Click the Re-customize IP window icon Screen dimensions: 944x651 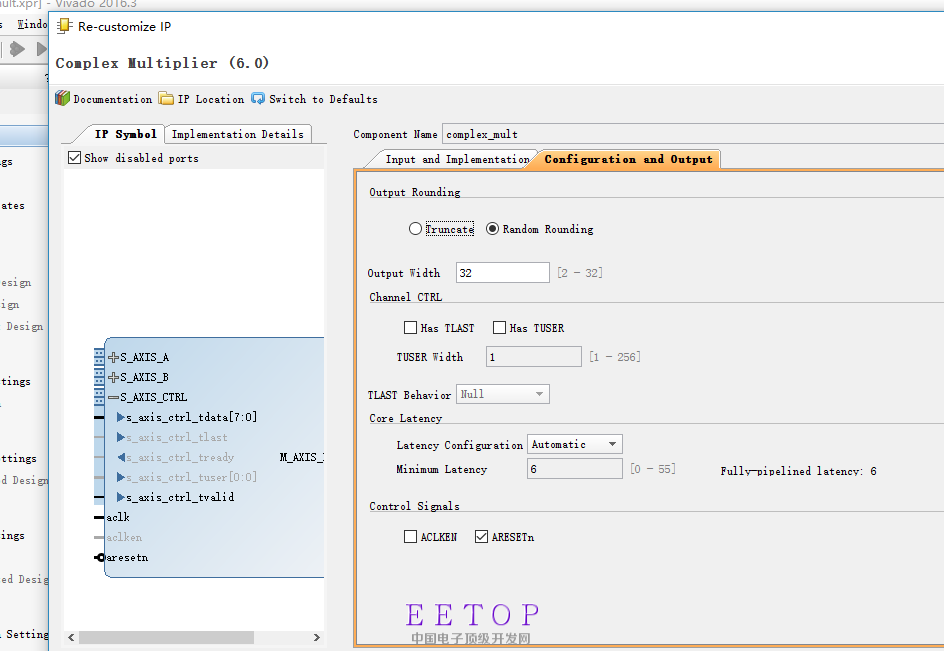tap(64, 26)
